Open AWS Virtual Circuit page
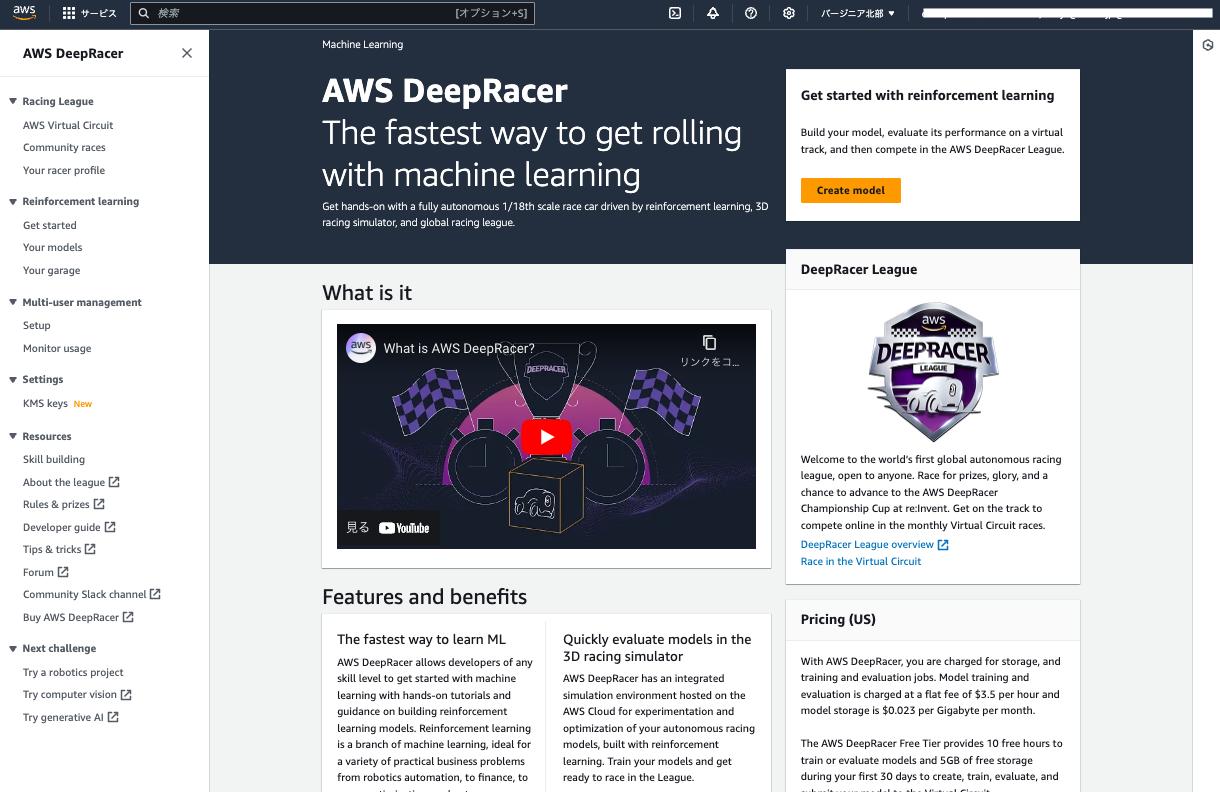Screen dimensions: 1220x792 pos(68,125)
